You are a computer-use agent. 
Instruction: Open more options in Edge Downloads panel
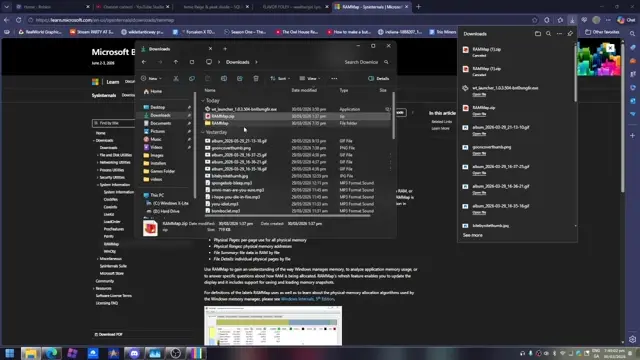[560, 34]
